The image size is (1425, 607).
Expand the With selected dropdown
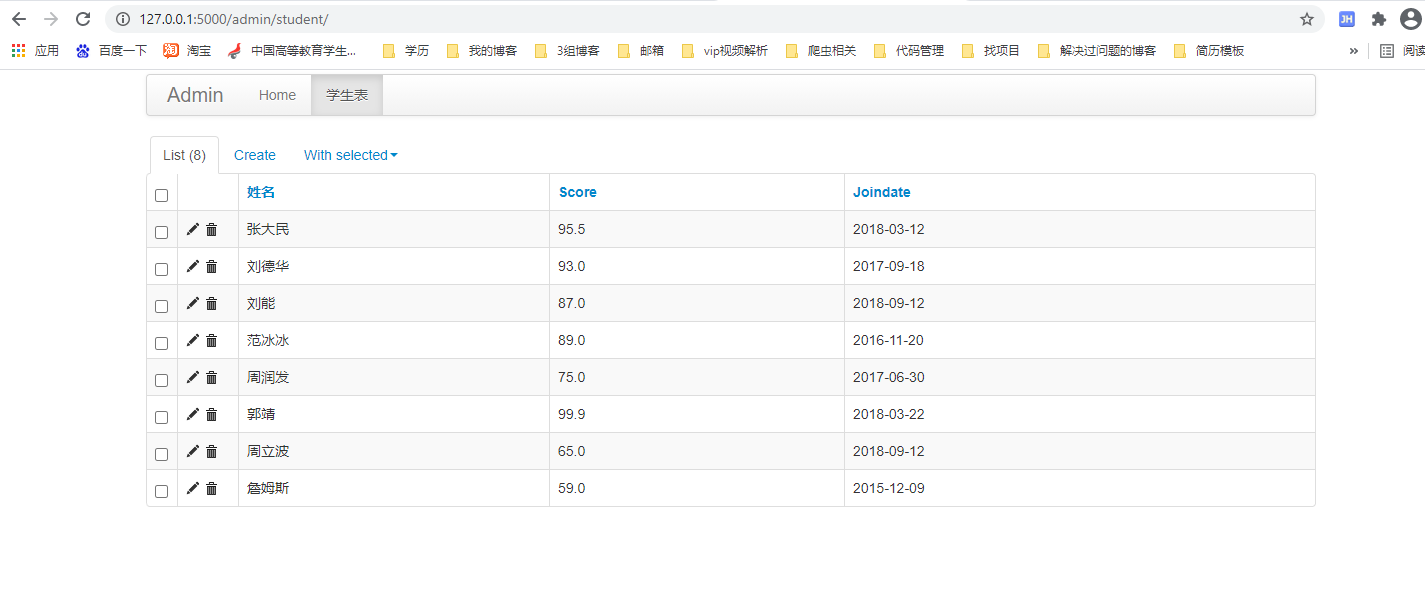[x=350, y=155]
